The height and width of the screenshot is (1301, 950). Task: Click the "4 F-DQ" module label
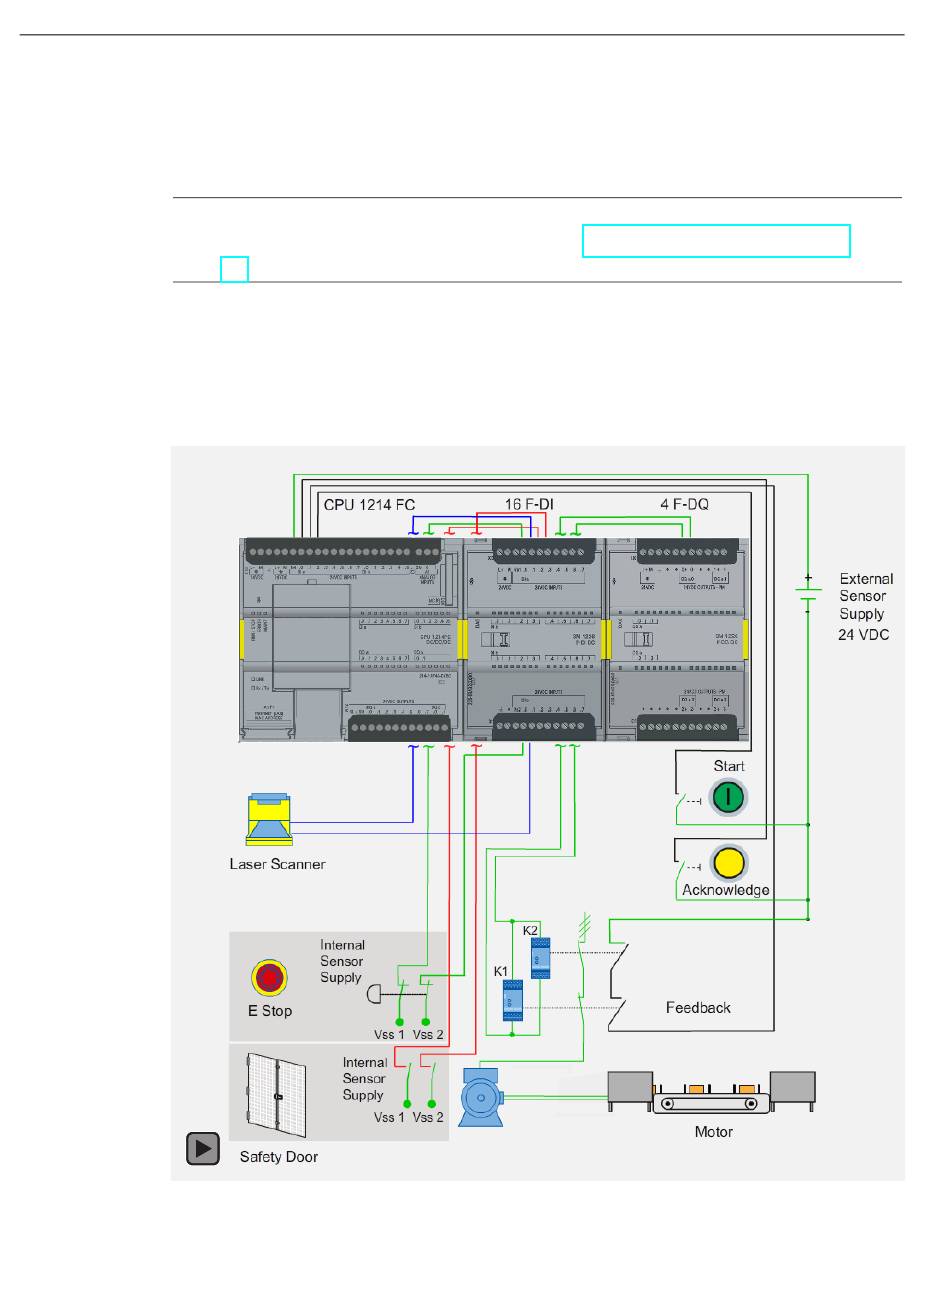click(684, 504)
